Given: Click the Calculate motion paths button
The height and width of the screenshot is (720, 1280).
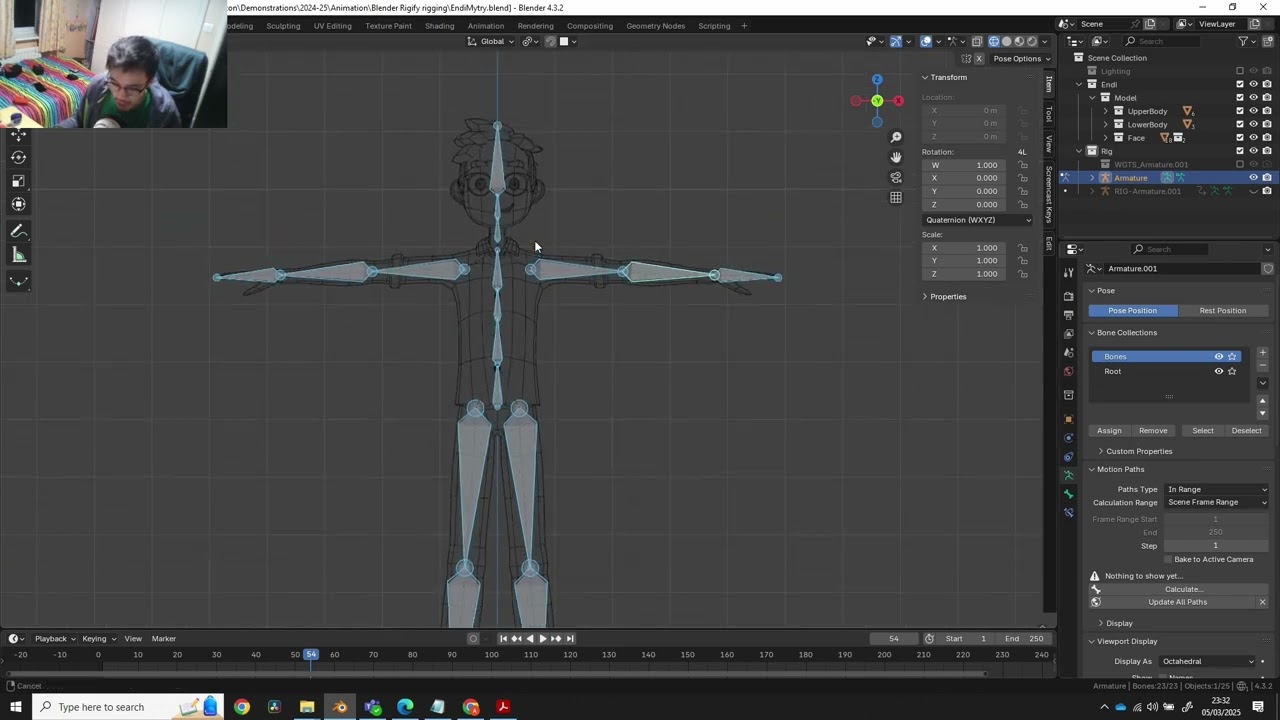Looking at the screenshot, I should point(1183,589).
